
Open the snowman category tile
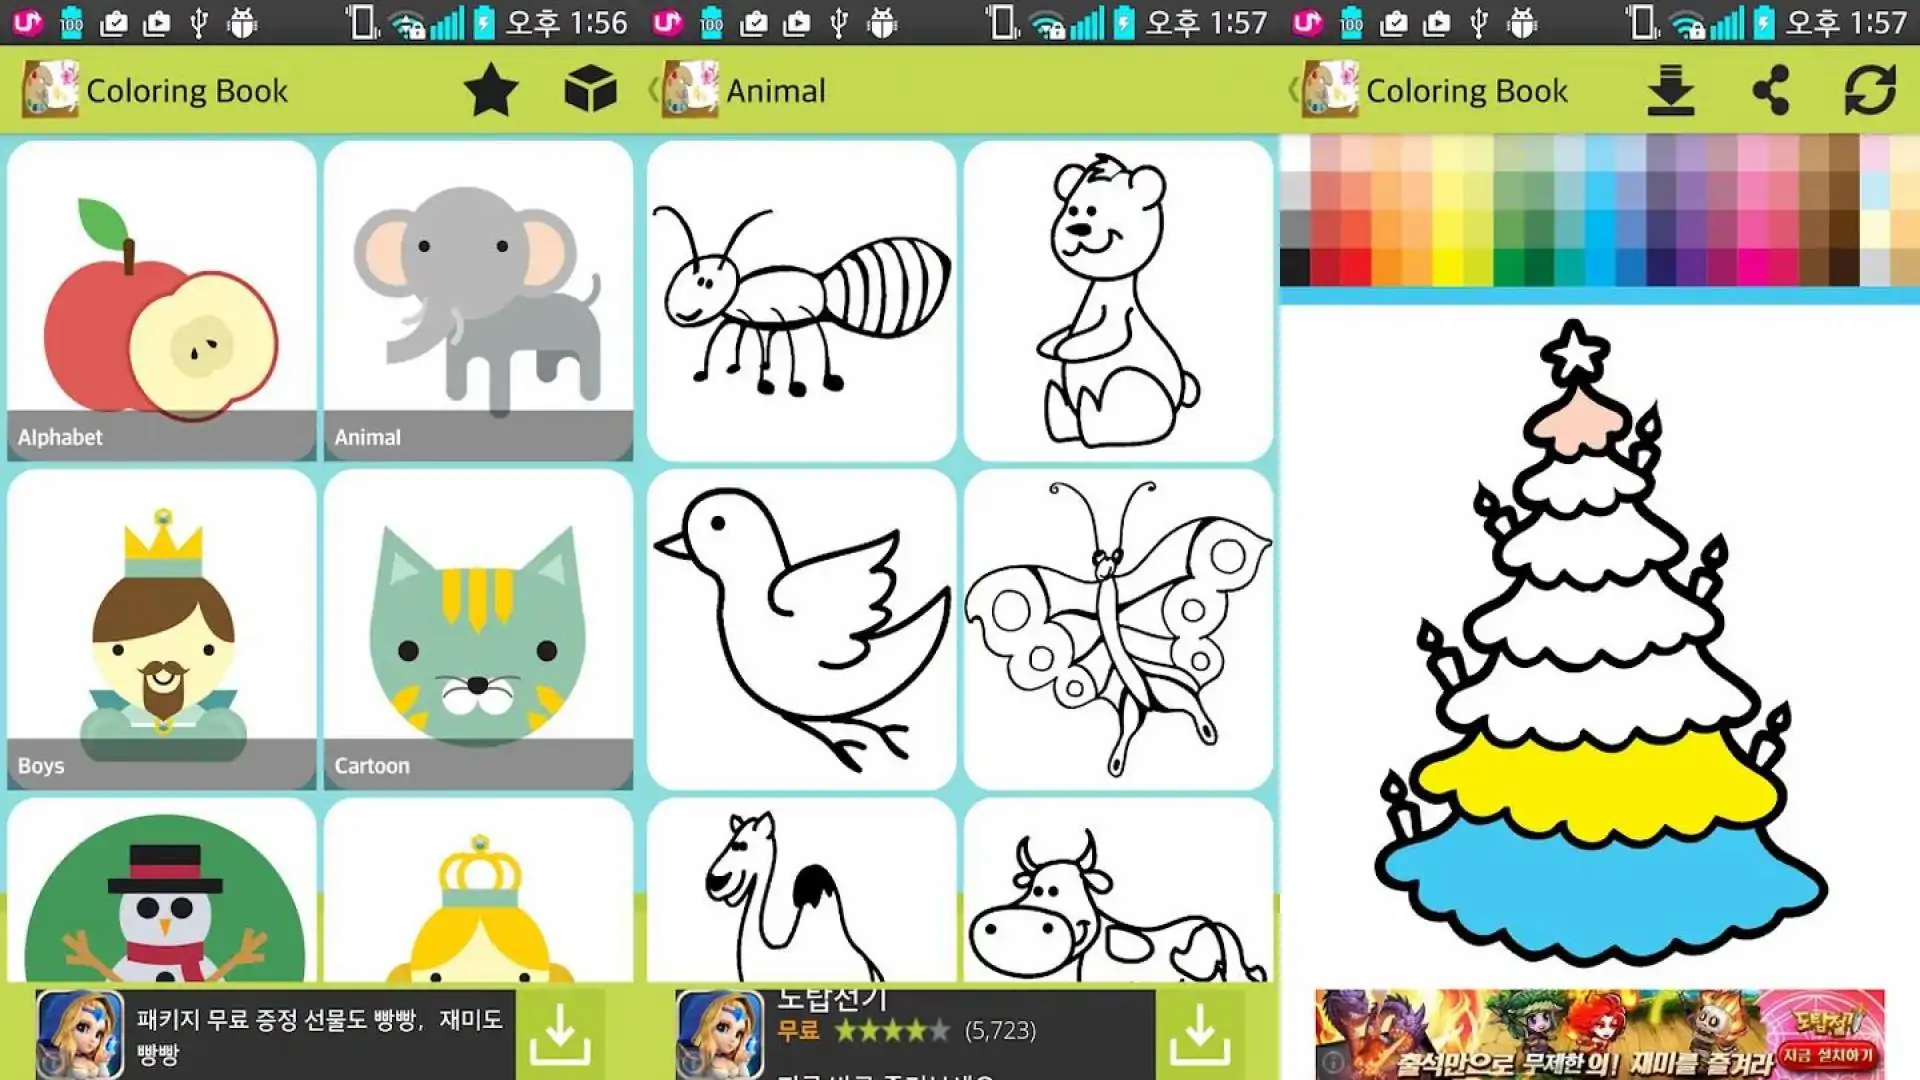pyautogui.click(x=161, y=890)
